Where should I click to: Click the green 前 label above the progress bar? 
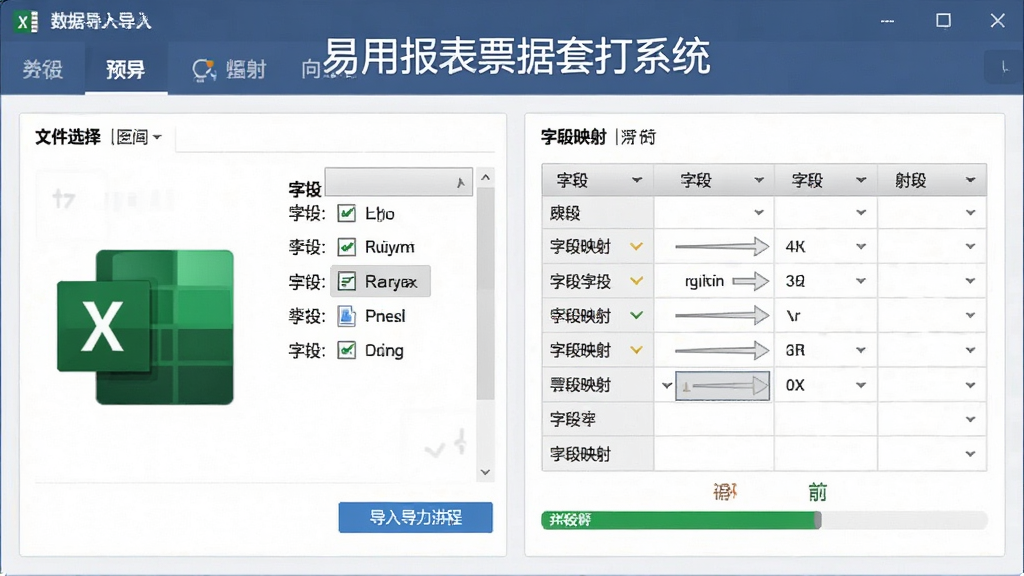[817, 491]
